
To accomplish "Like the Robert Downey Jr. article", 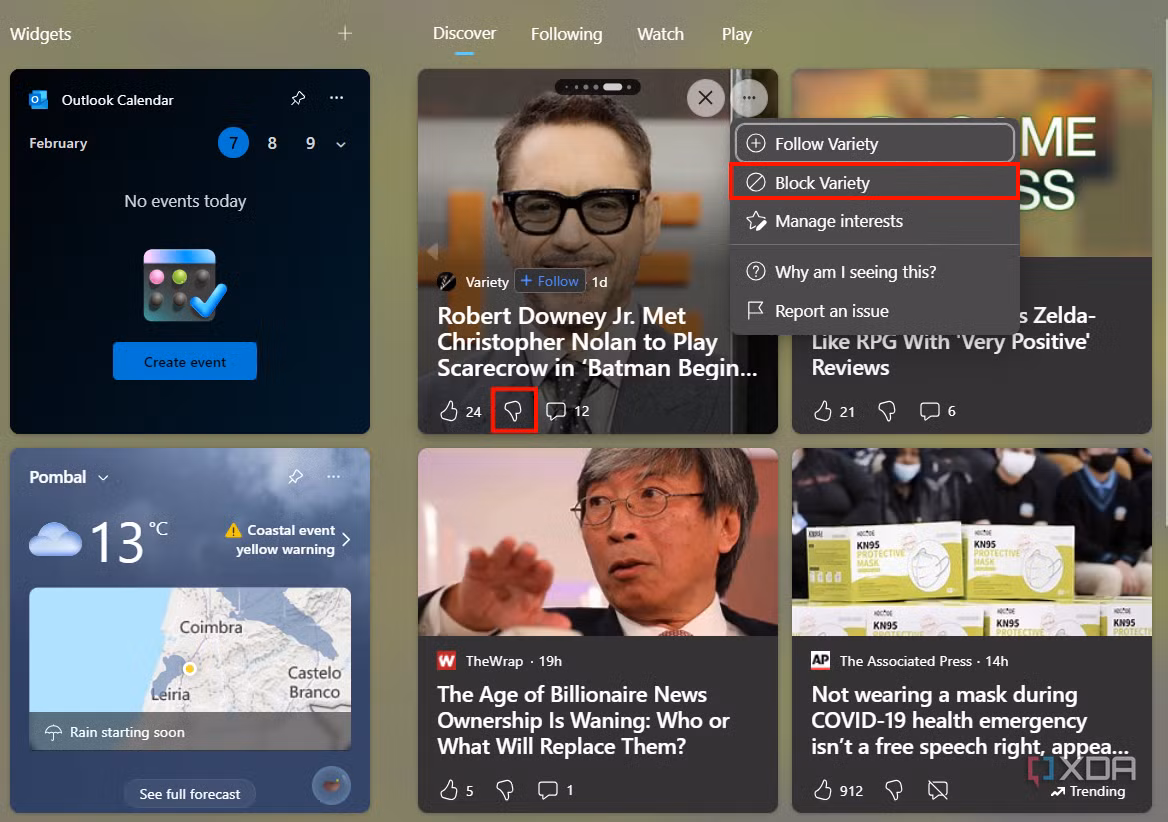I will point(448,411).
